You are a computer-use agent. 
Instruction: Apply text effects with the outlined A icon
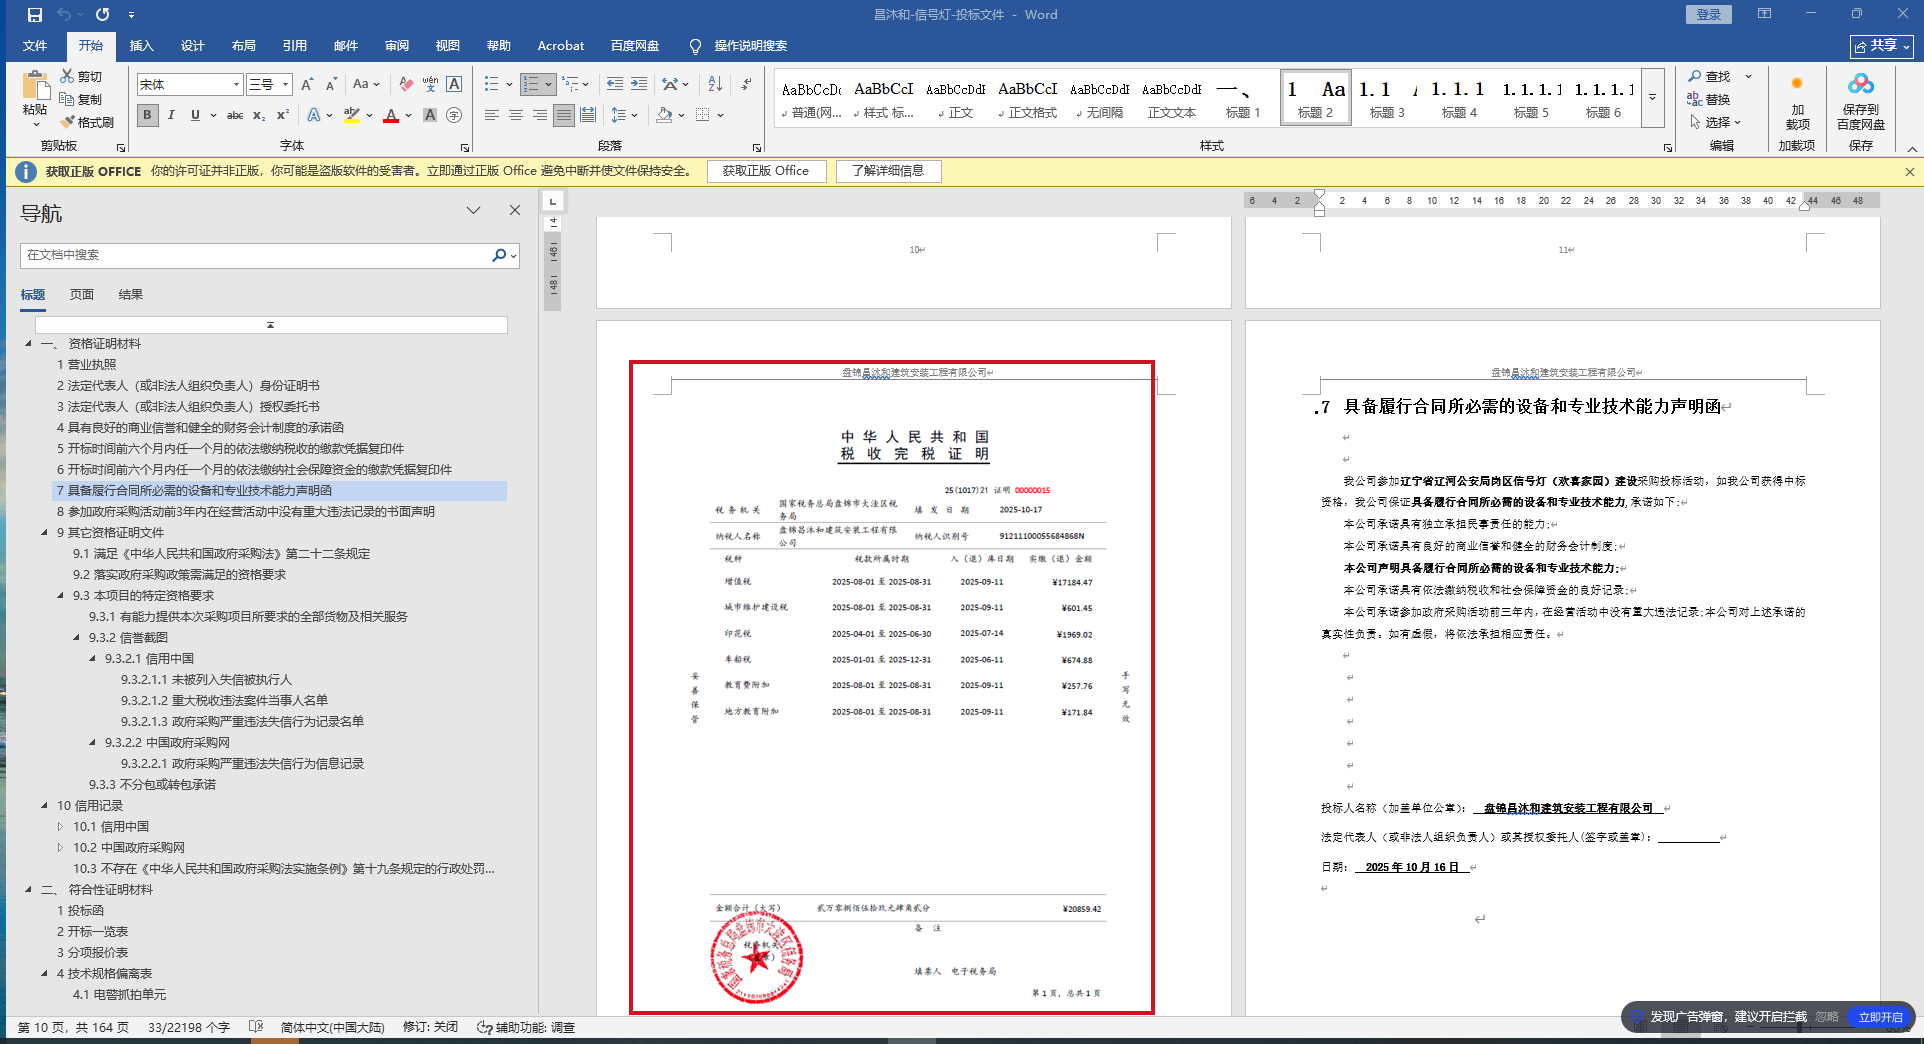pos(314,115)
